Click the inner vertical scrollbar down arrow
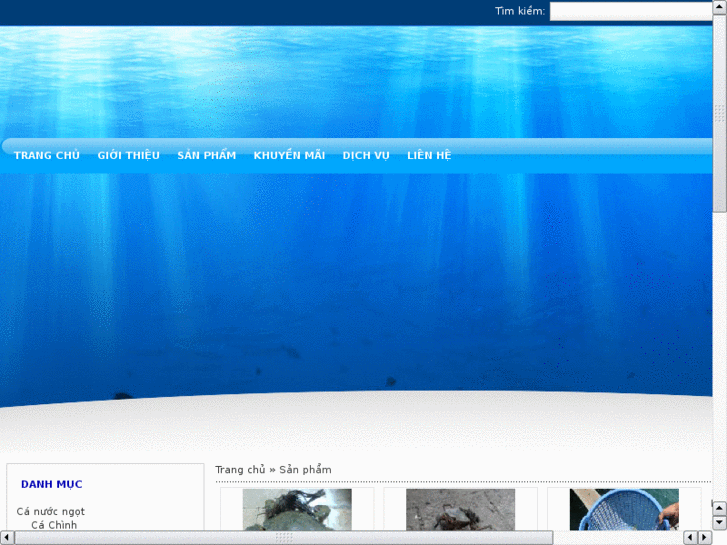 pos(720,523)
